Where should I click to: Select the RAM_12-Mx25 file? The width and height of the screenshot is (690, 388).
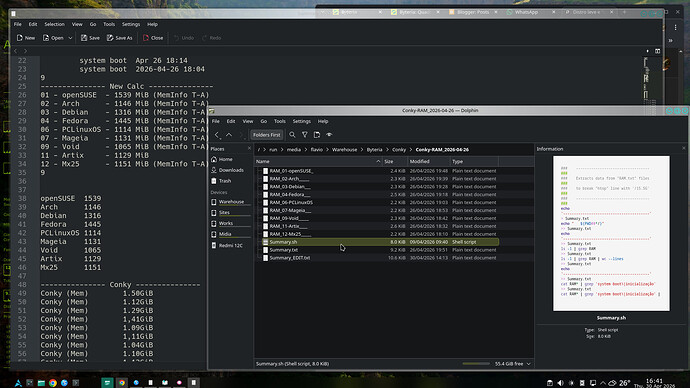point(290,234)
